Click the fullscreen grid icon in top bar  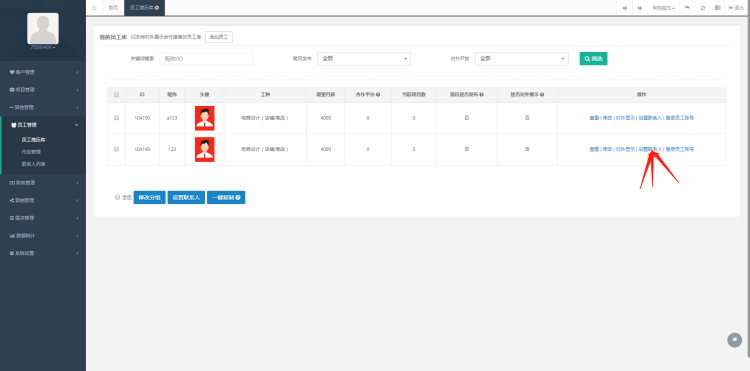[x=717, y=8]
